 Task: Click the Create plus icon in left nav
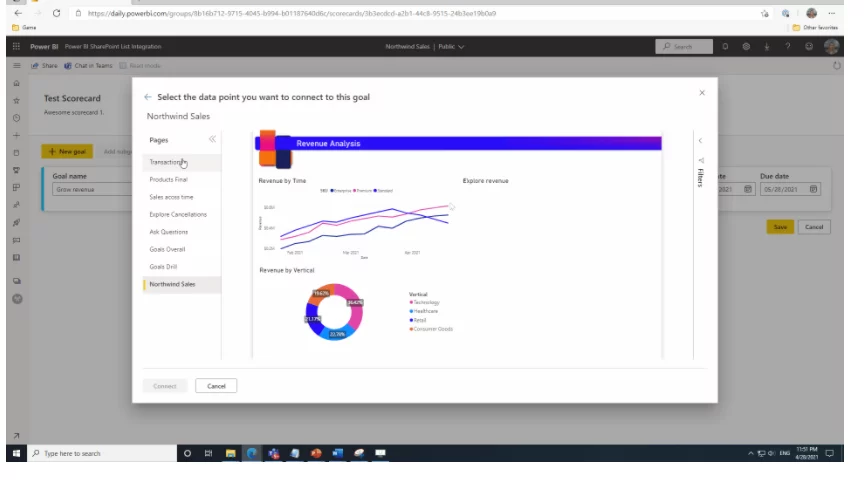(17, 135)
